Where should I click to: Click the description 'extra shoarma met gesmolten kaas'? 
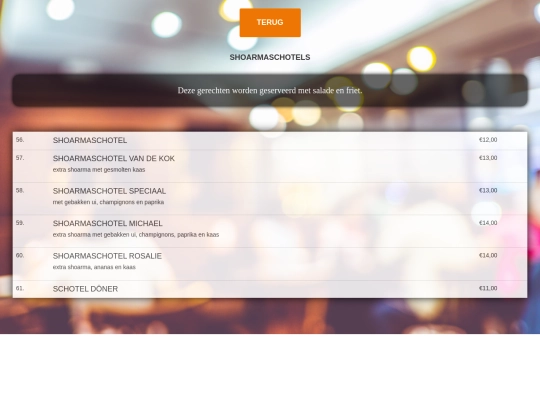coord(99,170)
